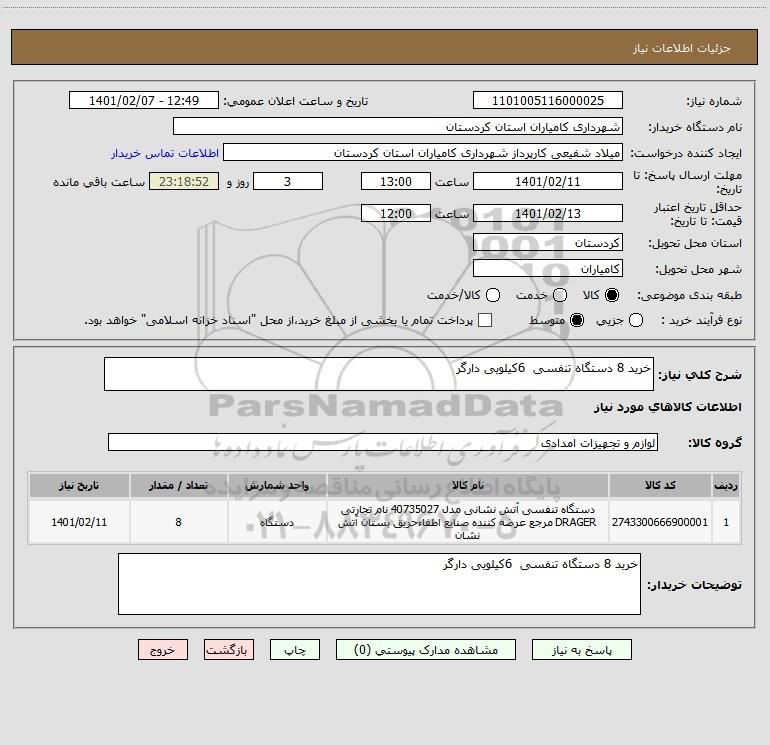
Task: Click the quantity cell showing 8
Action: point(178,522)
